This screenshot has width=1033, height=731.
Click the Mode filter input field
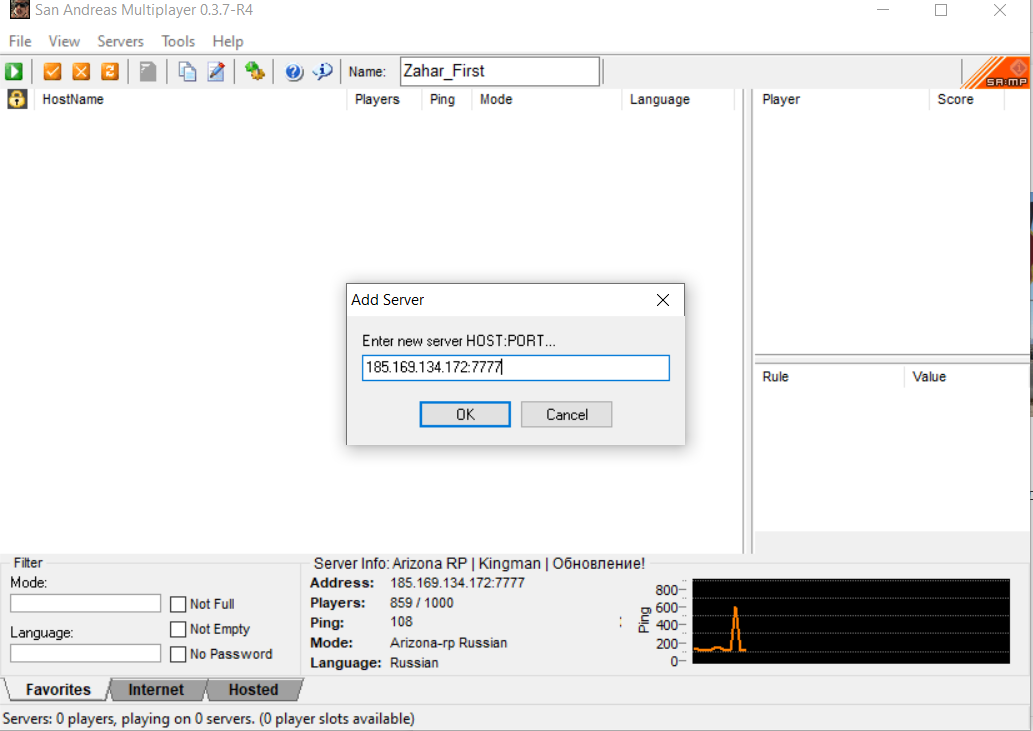tap(86, 603)
